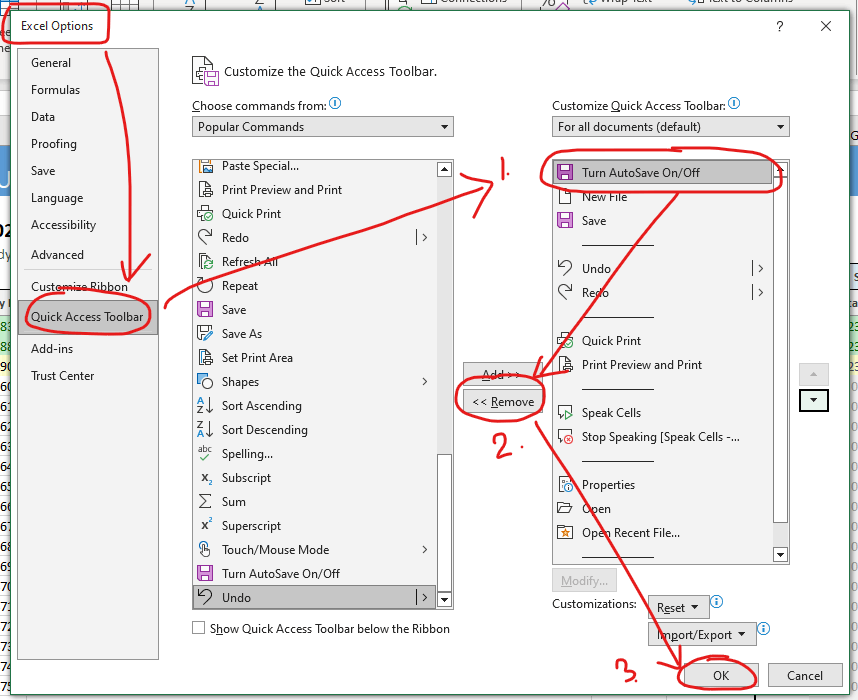Select Set Print Area command
Viewport: 858px width, 700px height.
[x=315, y=358]
